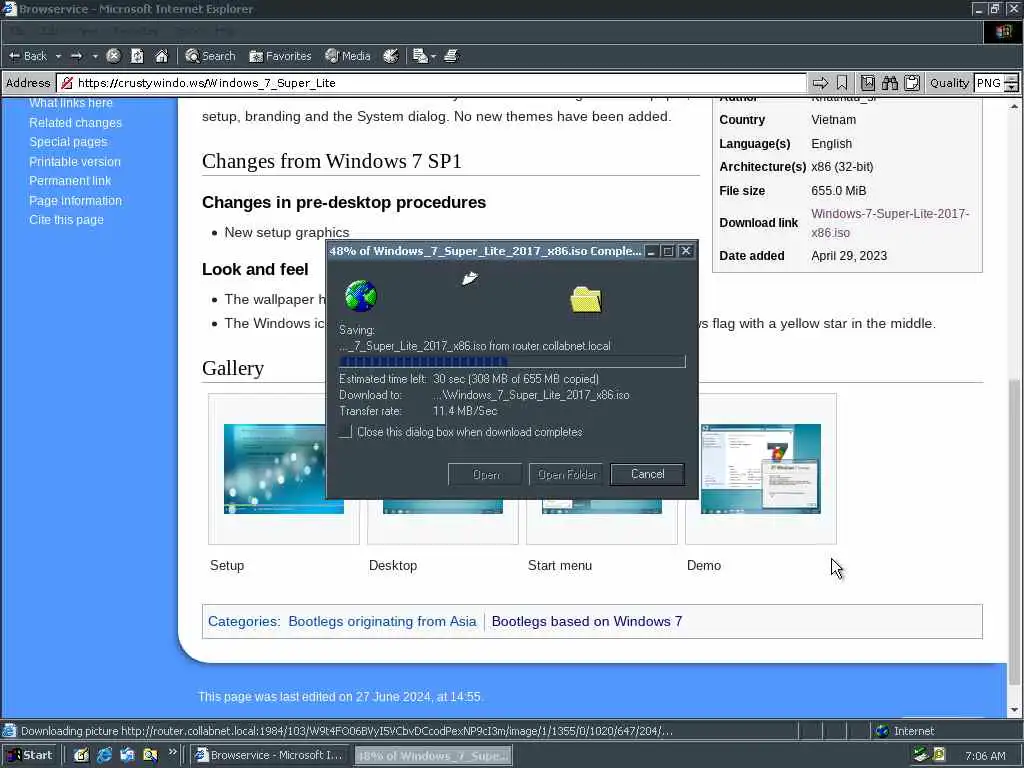Open the Demo gallery thumbnail
This screenshot has height=768, width=1024.
coord(760,468)
